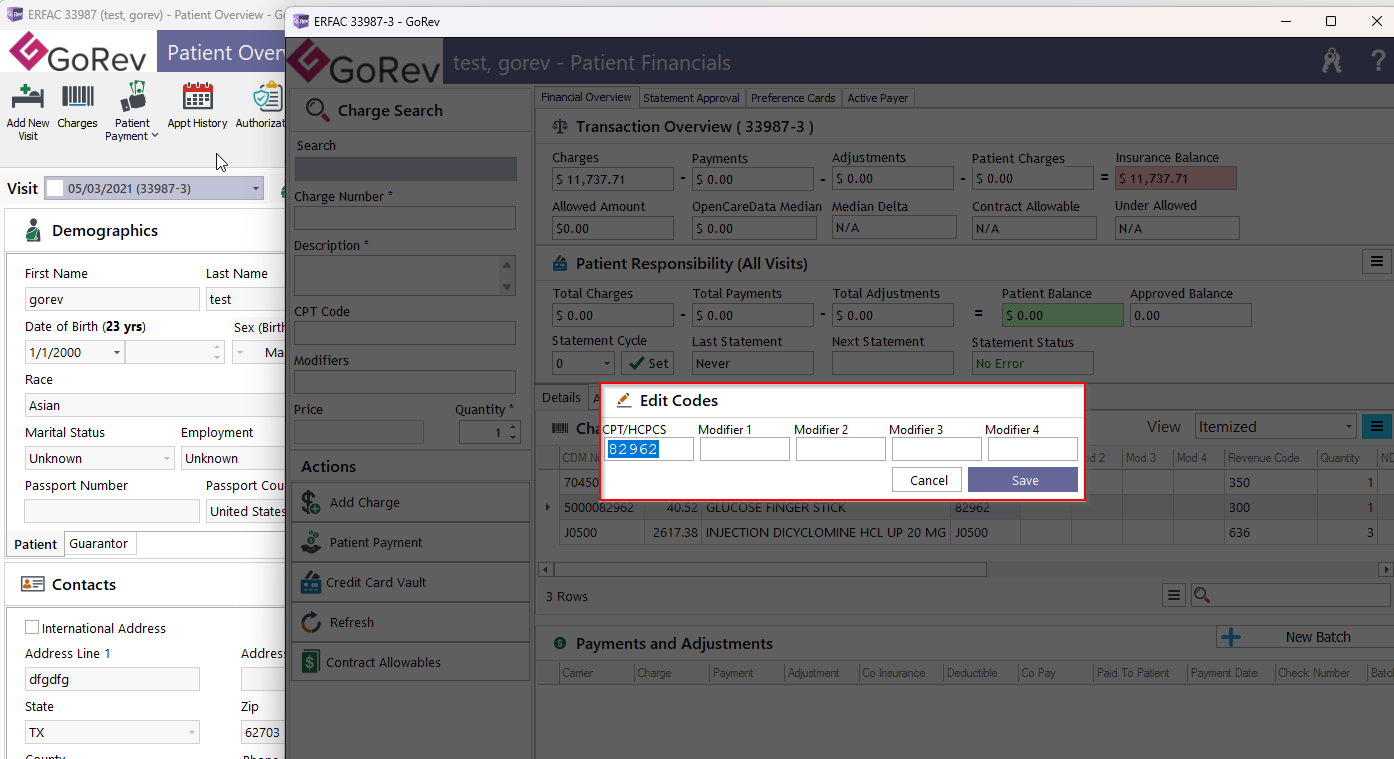Click CPT/HCPCS field with 82962
The height and width of the screenshot is (759, 1394).
click(649, 449)
